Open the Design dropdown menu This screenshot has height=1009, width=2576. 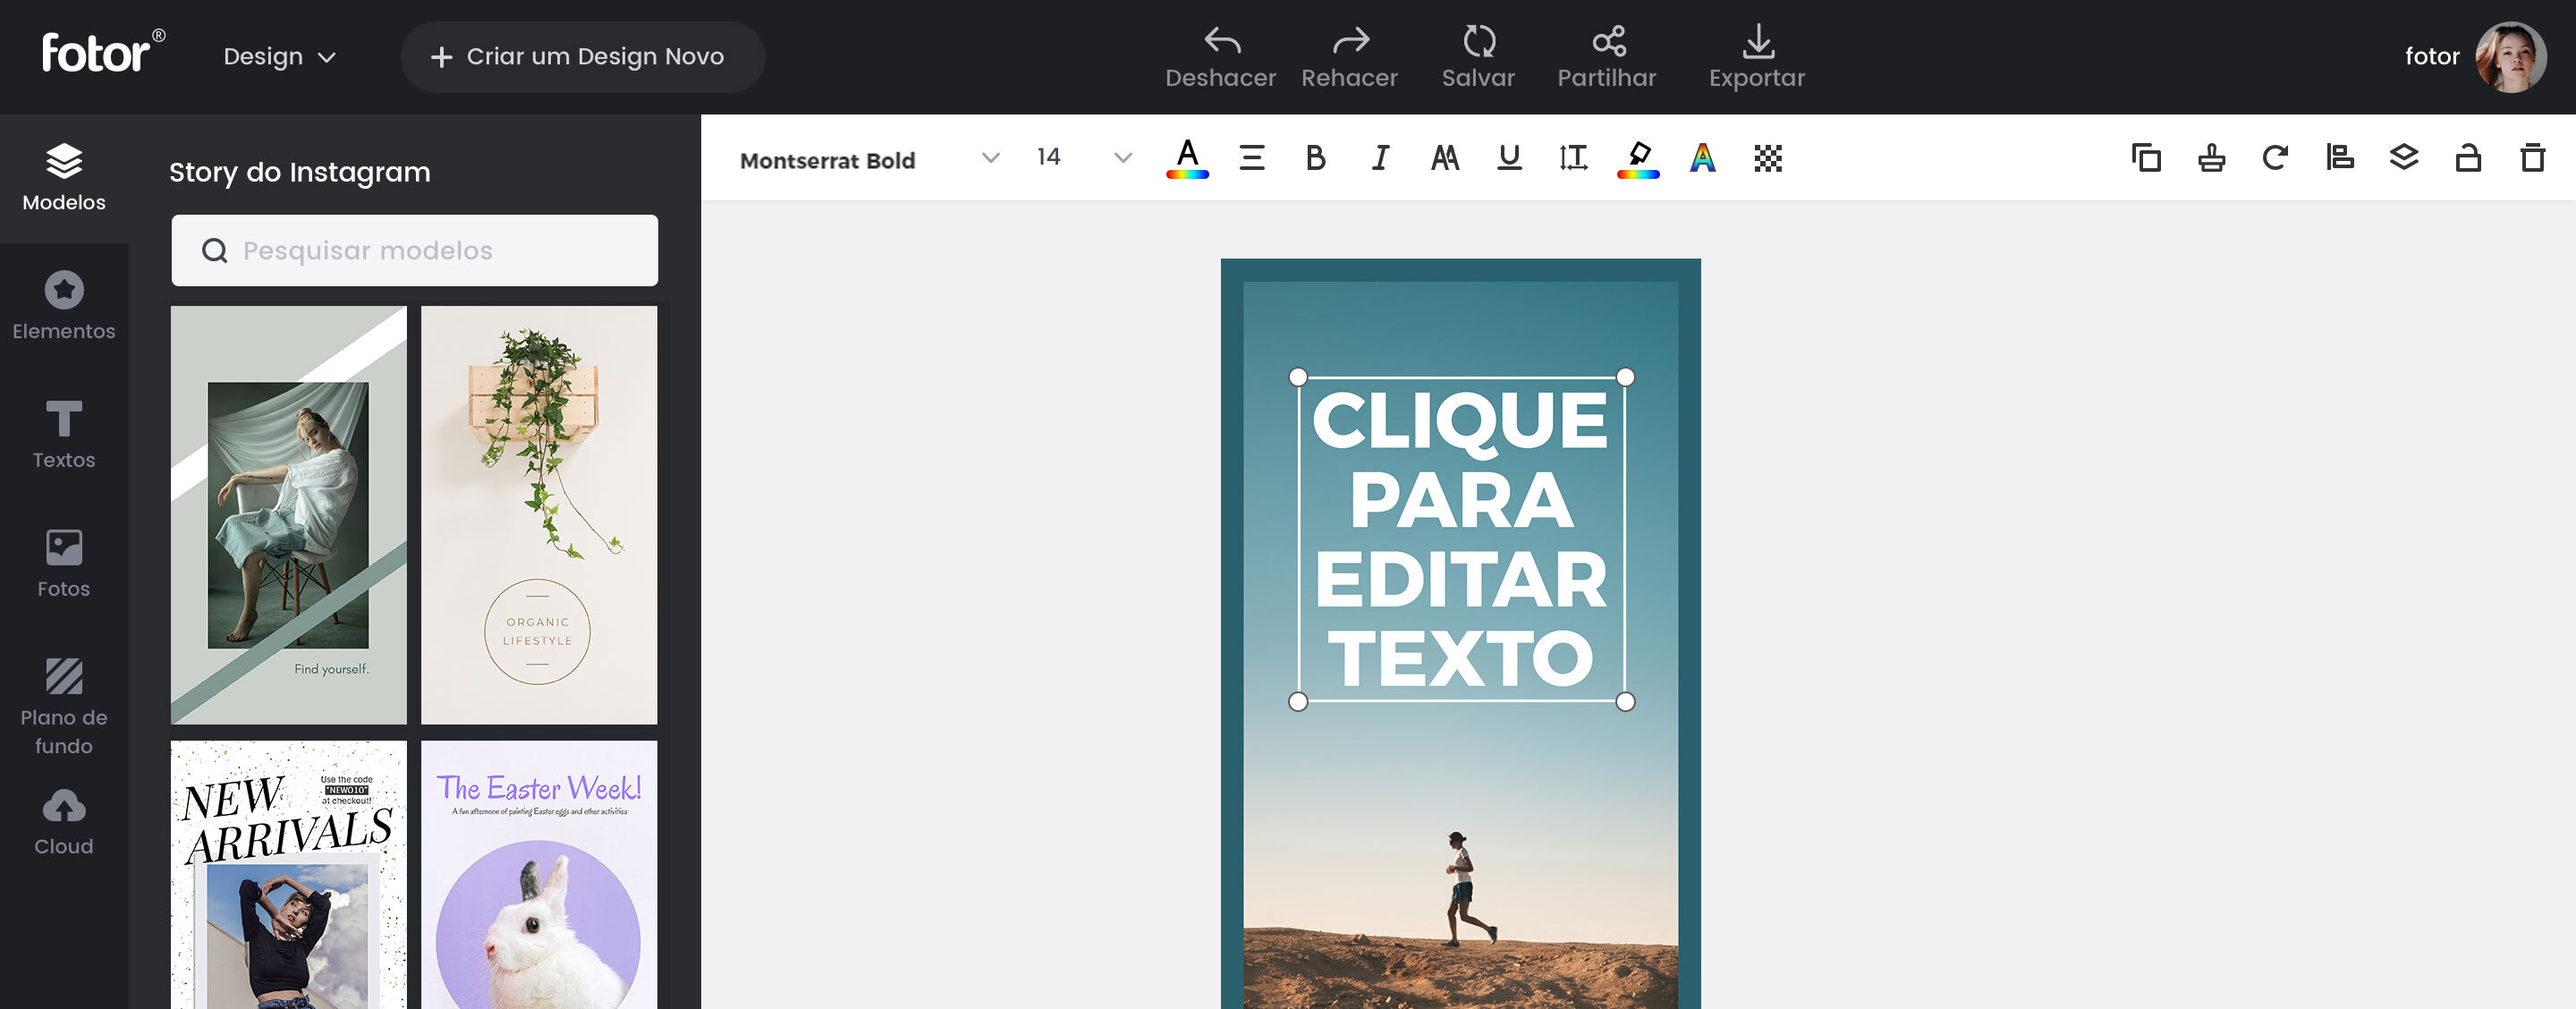[279, 57]
